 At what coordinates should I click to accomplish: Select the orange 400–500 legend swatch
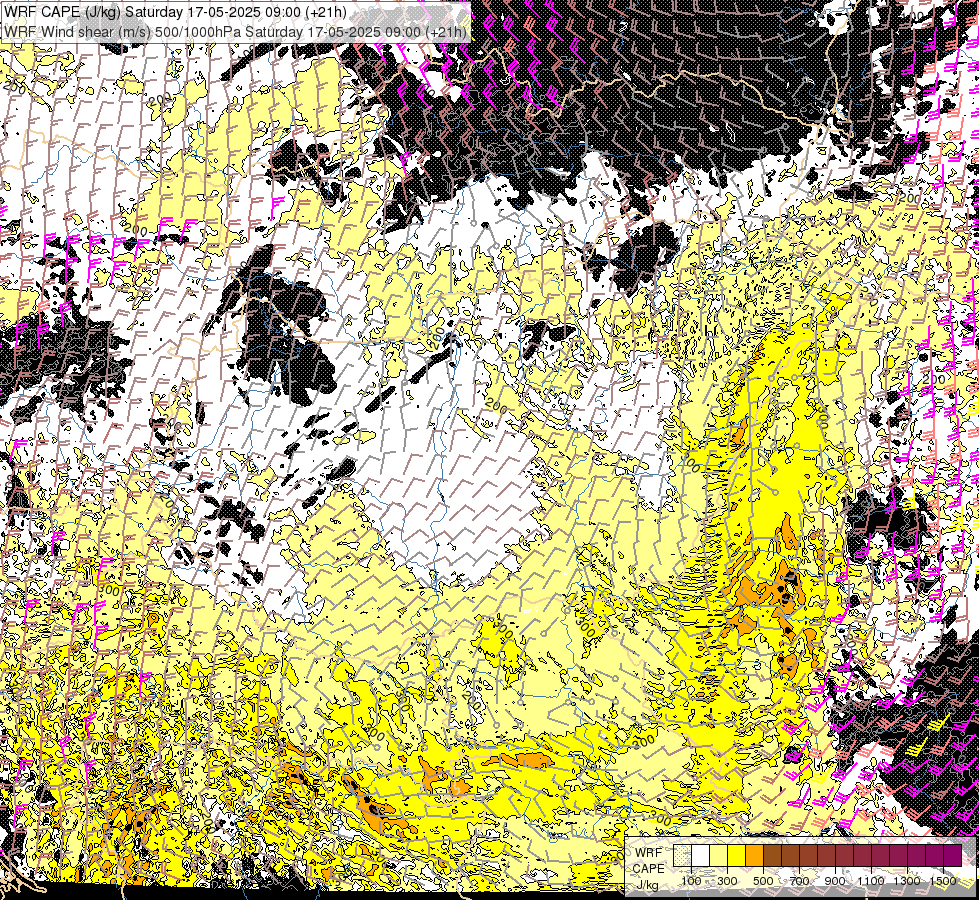point(755,855)
